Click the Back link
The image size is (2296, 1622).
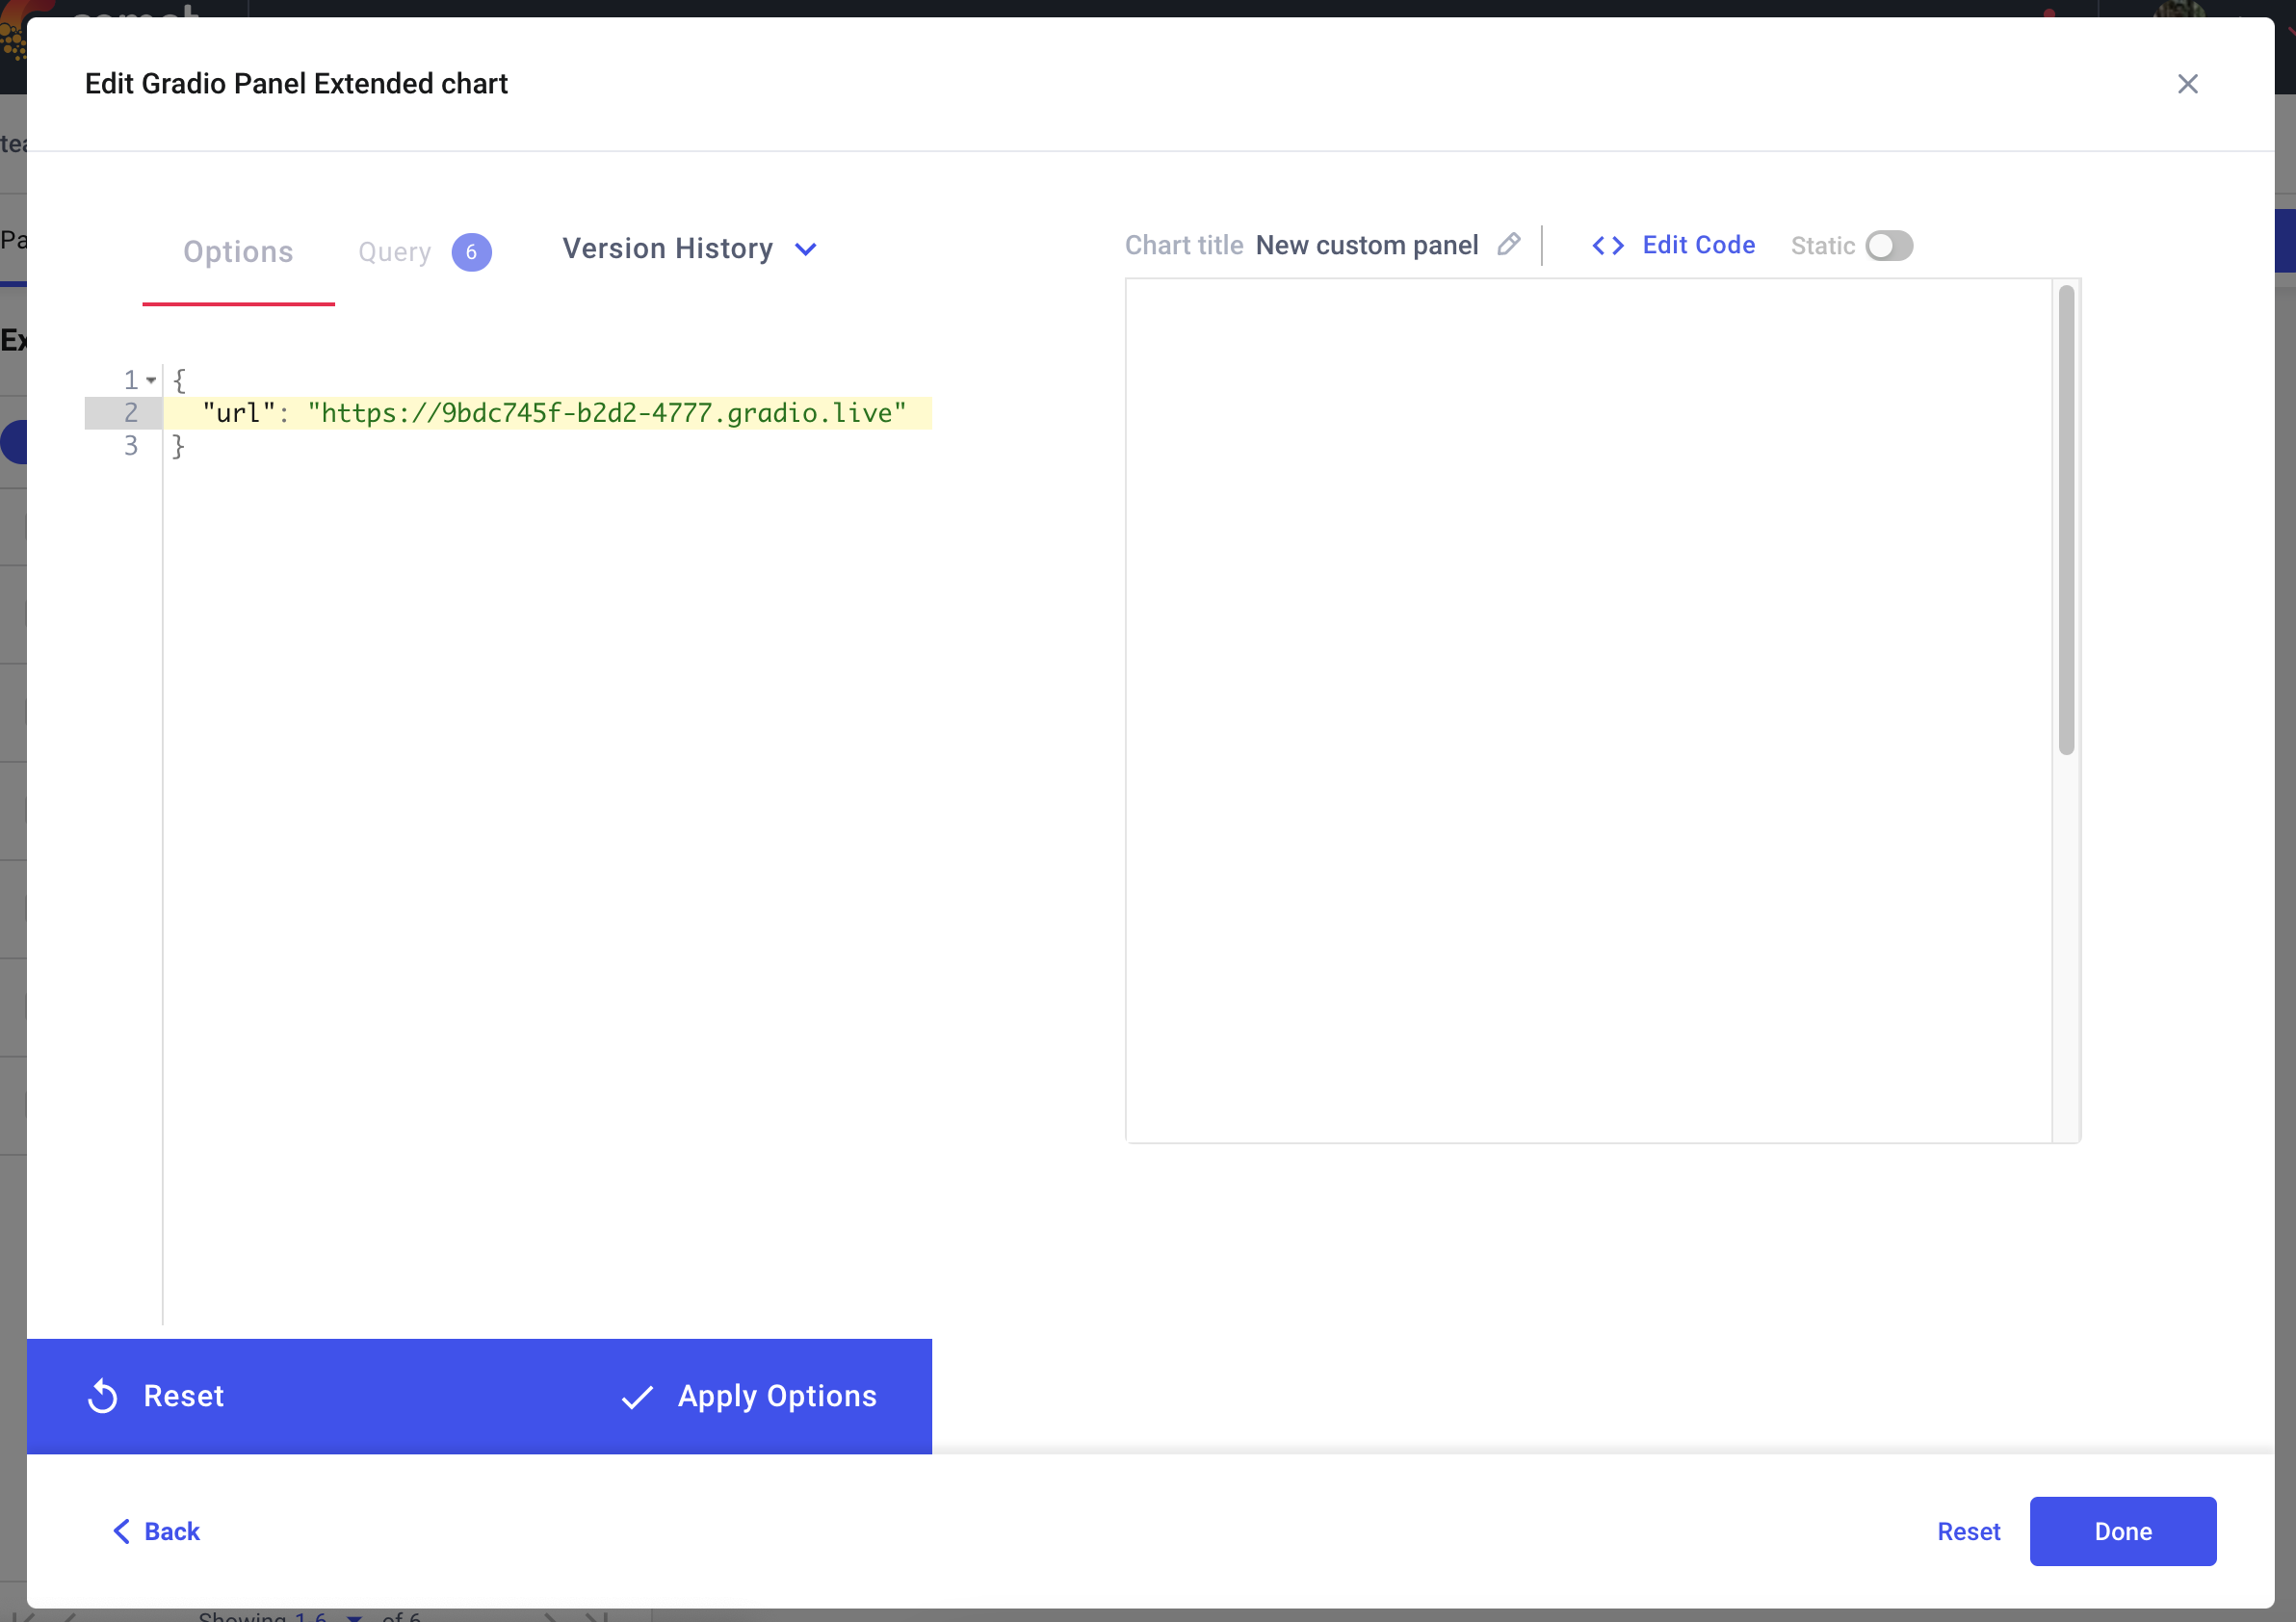click(156, 1530)
